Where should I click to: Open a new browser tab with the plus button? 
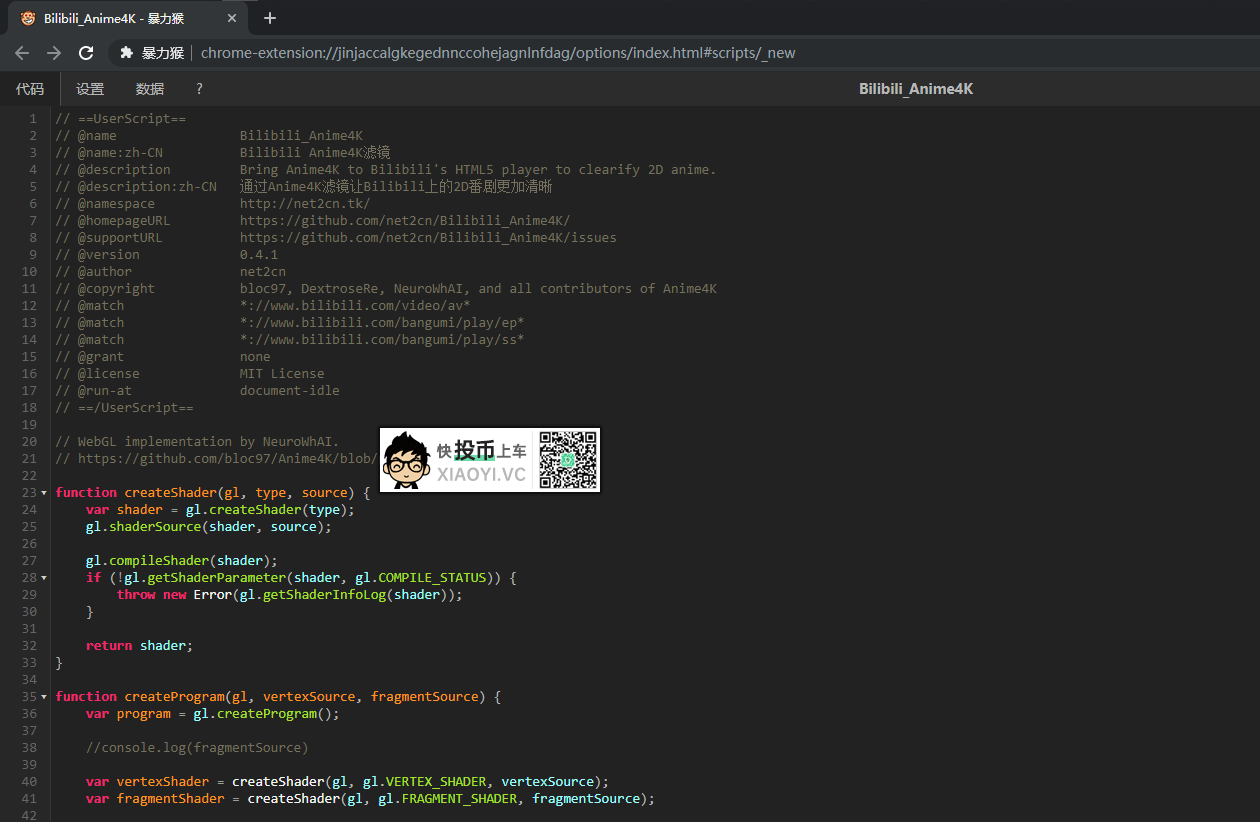[x=270, y=18]
